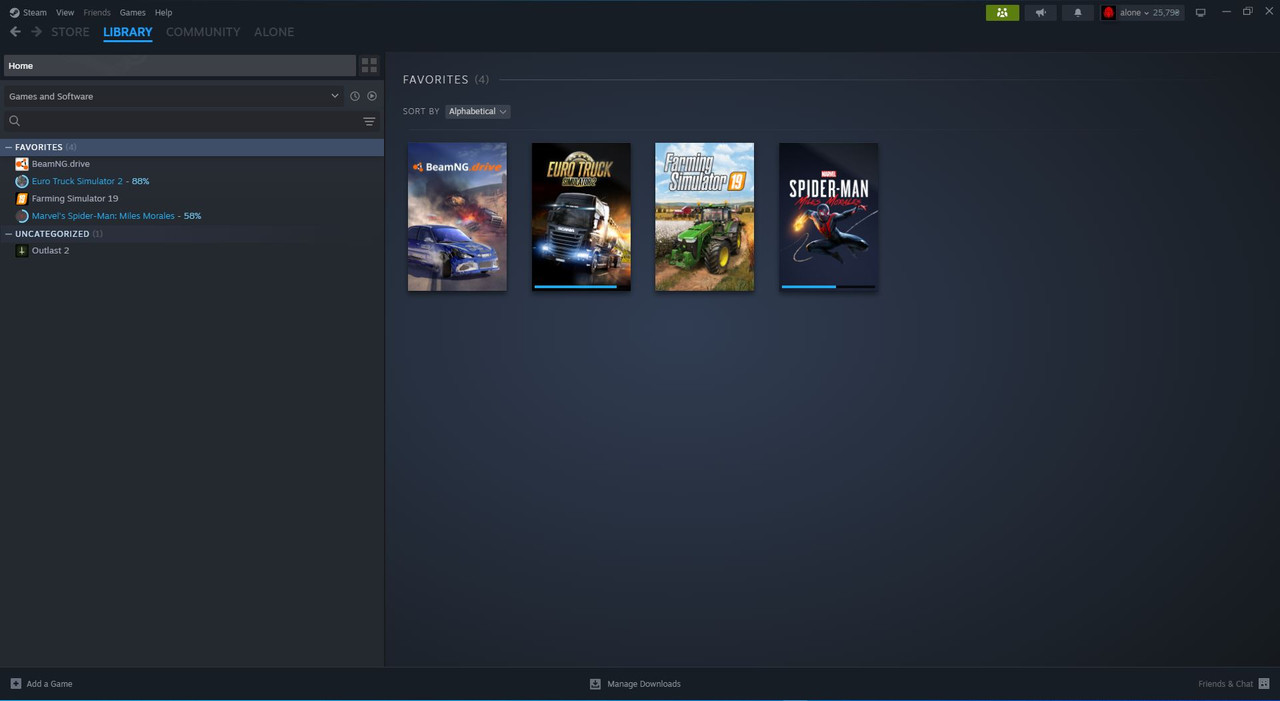Go back with the left arrow
Viewport: 1280px width, 701px height.
pyautogui.click(x=15, y=32)
